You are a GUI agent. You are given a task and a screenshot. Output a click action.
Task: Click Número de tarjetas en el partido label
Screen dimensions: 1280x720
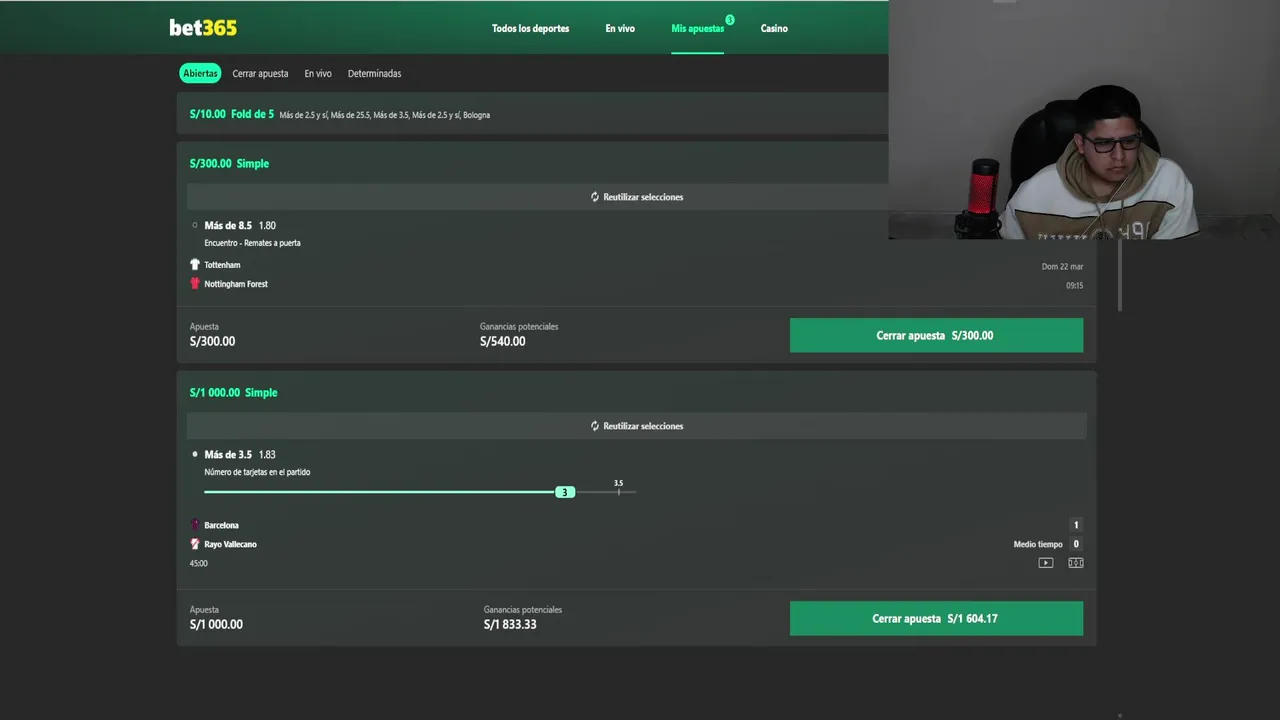[x=257, y=472]
